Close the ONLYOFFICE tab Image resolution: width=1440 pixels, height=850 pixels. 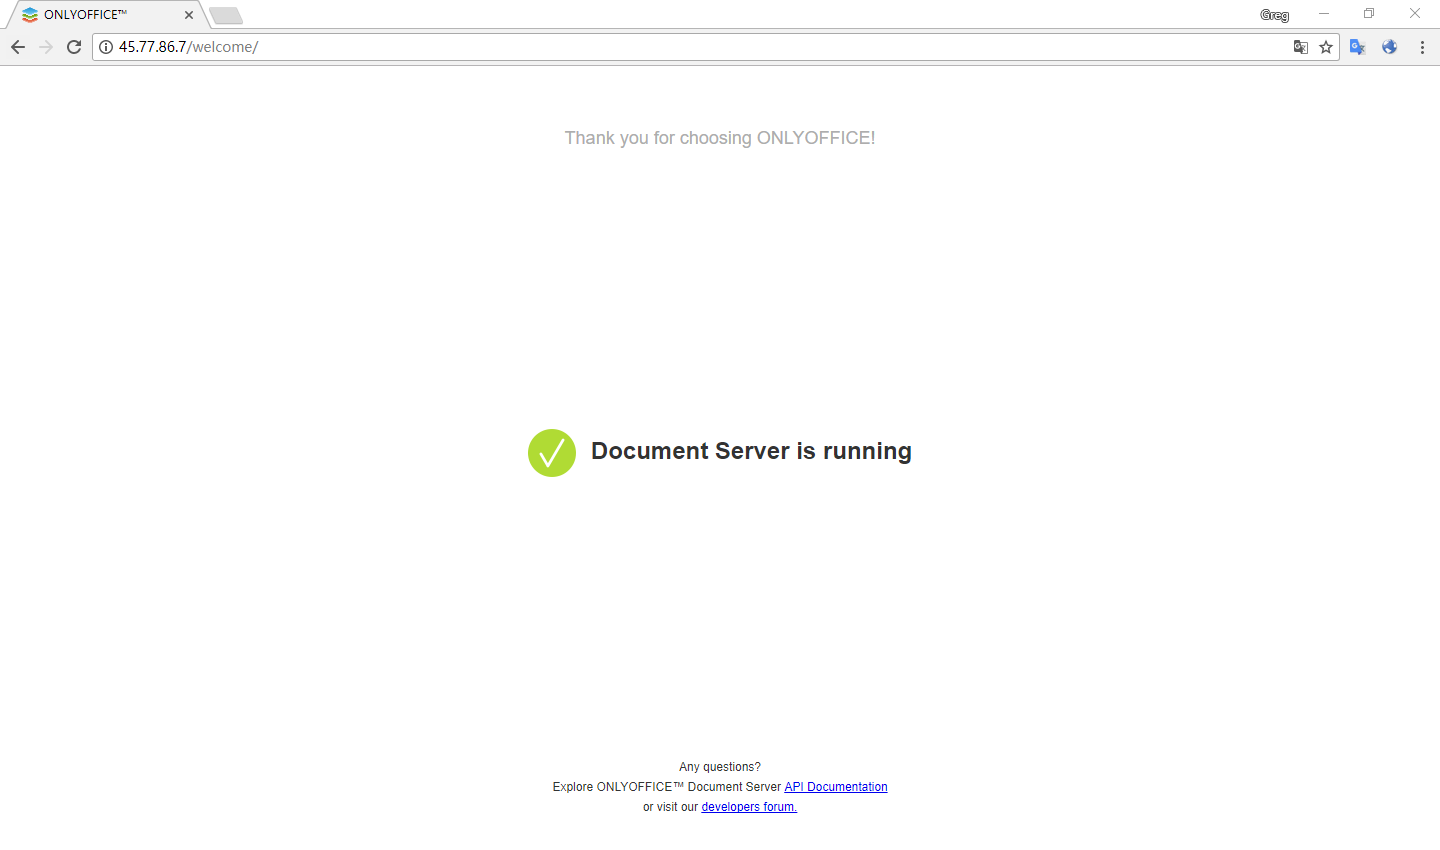point(189,15)
